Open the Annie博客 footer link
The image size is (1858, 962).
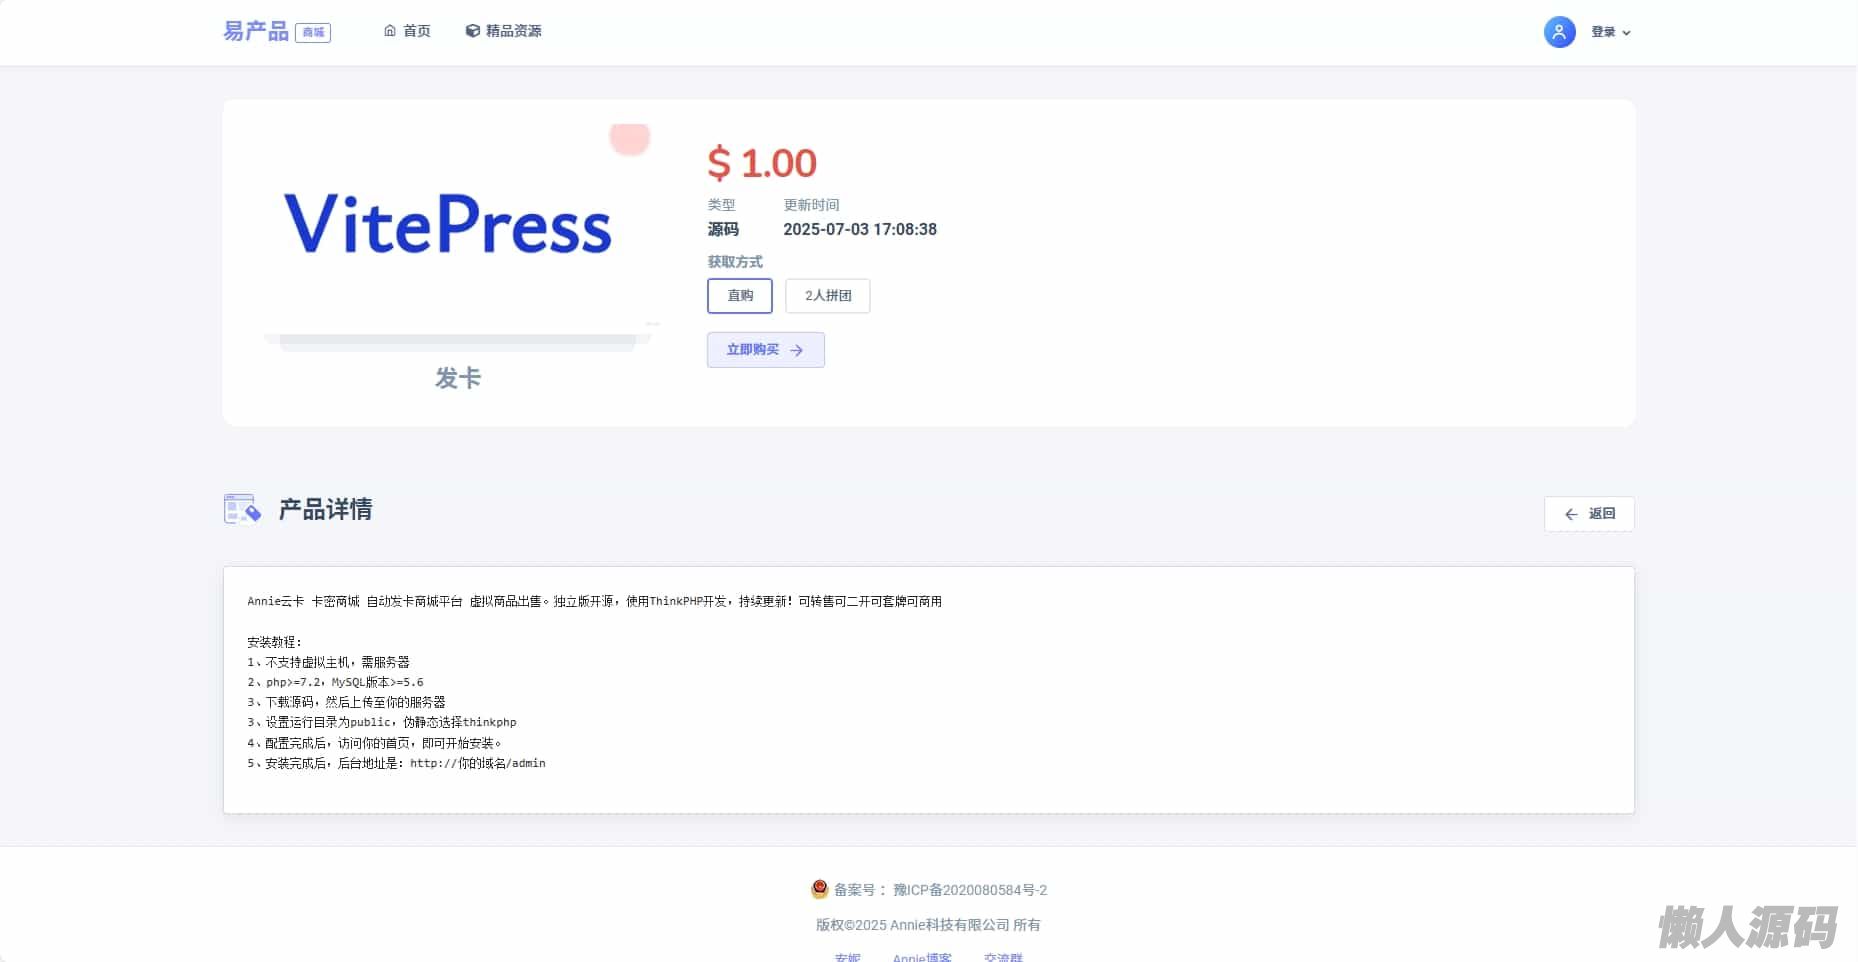[x=922, y=957]
